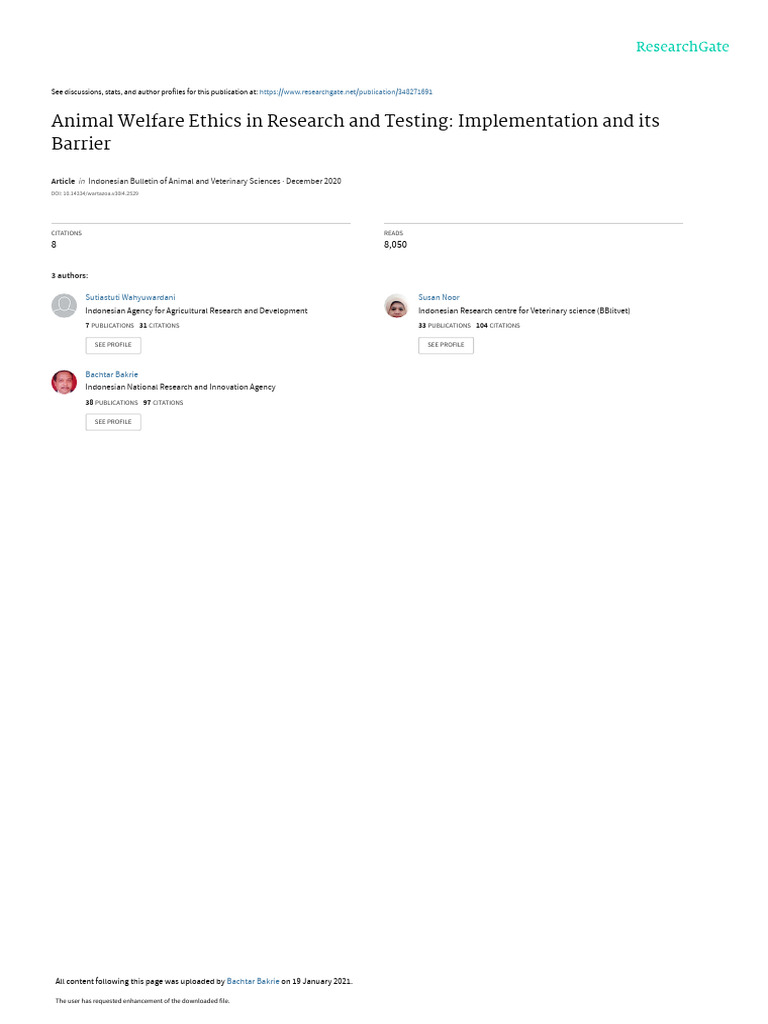Open Sutiastuti Wahyuwardani author name link

(130, 297)
